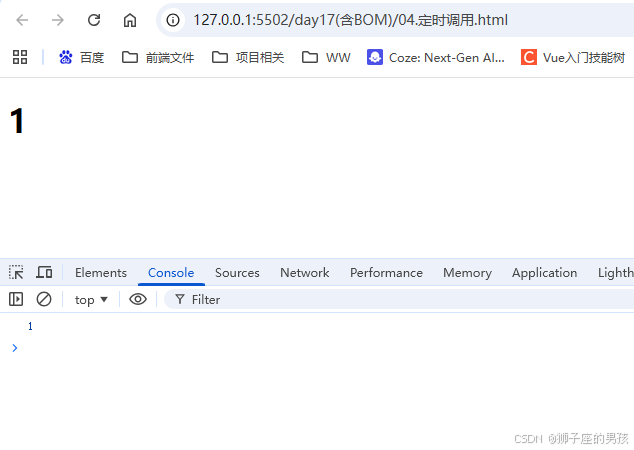This screenshot has width=634, height=450.
Task: Go back to the previous page
Action: click(x=22, y=20)
